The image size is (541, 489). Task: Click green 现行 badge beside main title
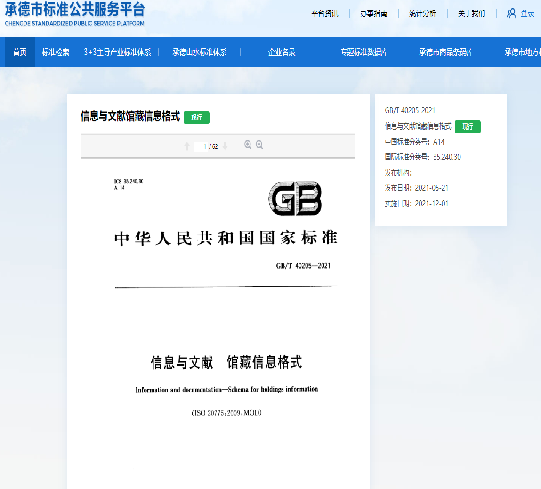pos(197,117)
